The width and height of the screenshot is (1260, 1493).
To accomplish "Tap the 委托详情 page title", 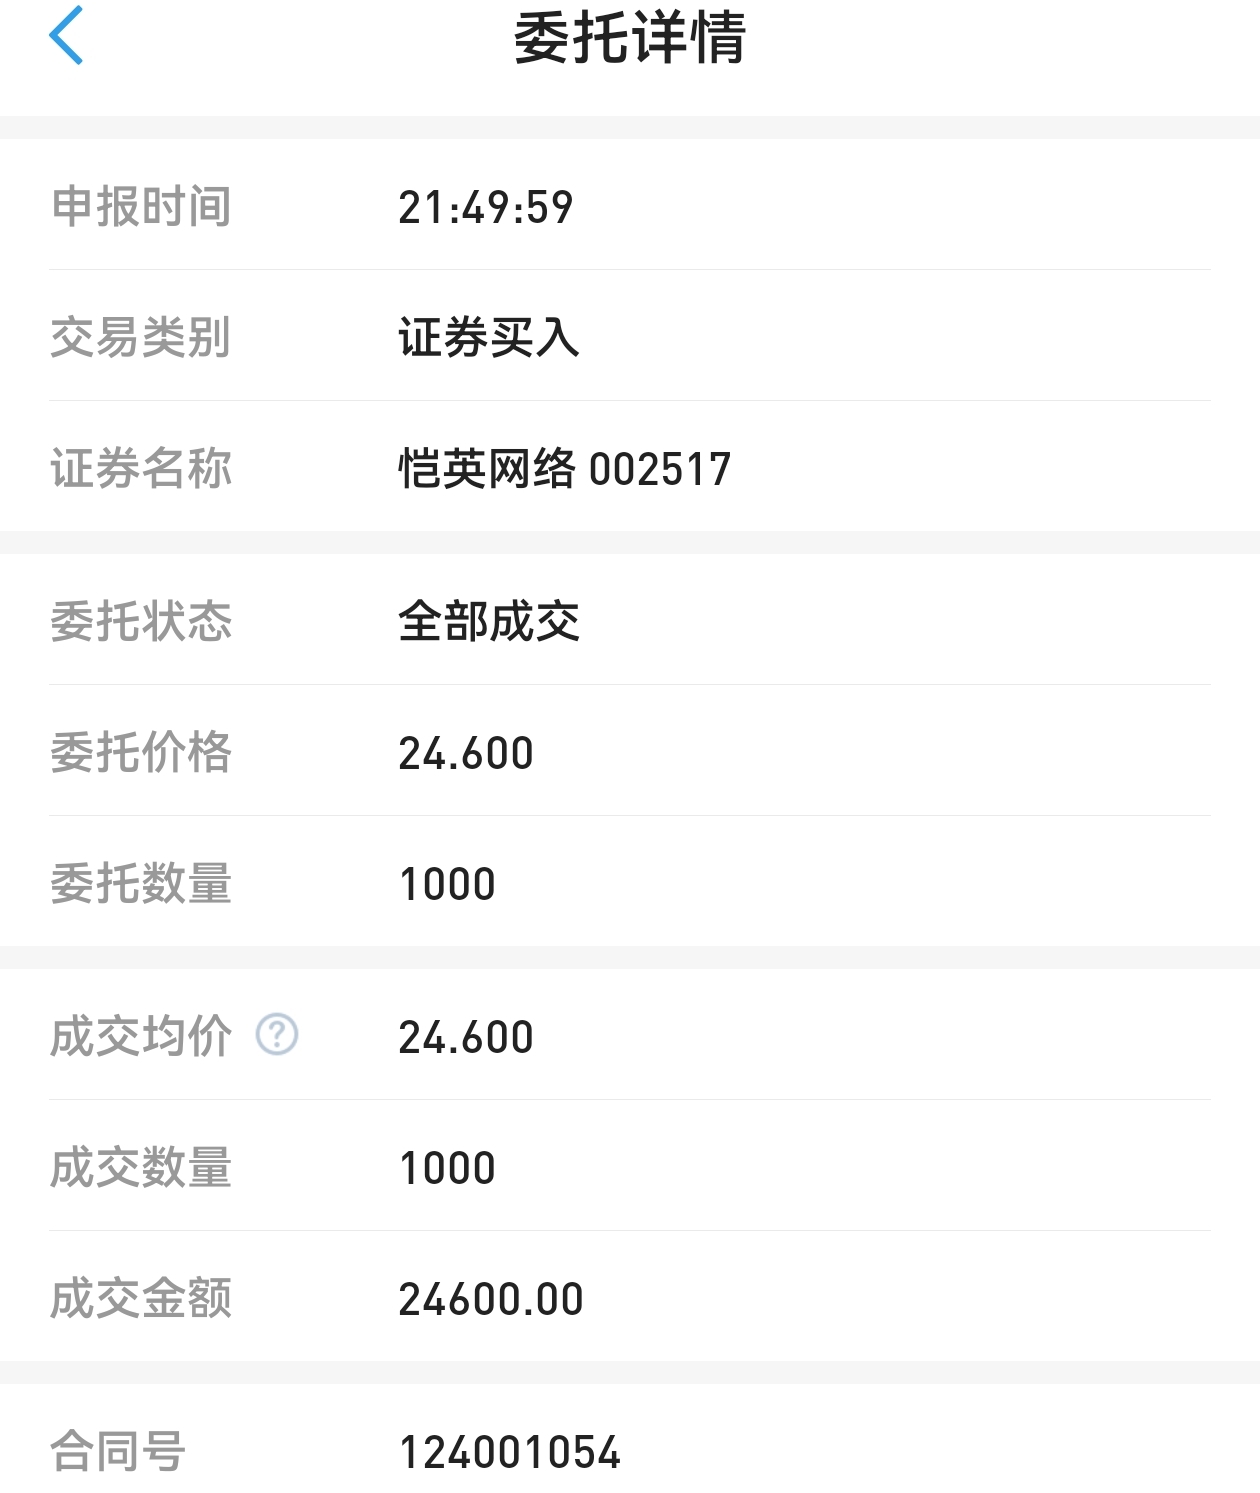I will [629, 38].
